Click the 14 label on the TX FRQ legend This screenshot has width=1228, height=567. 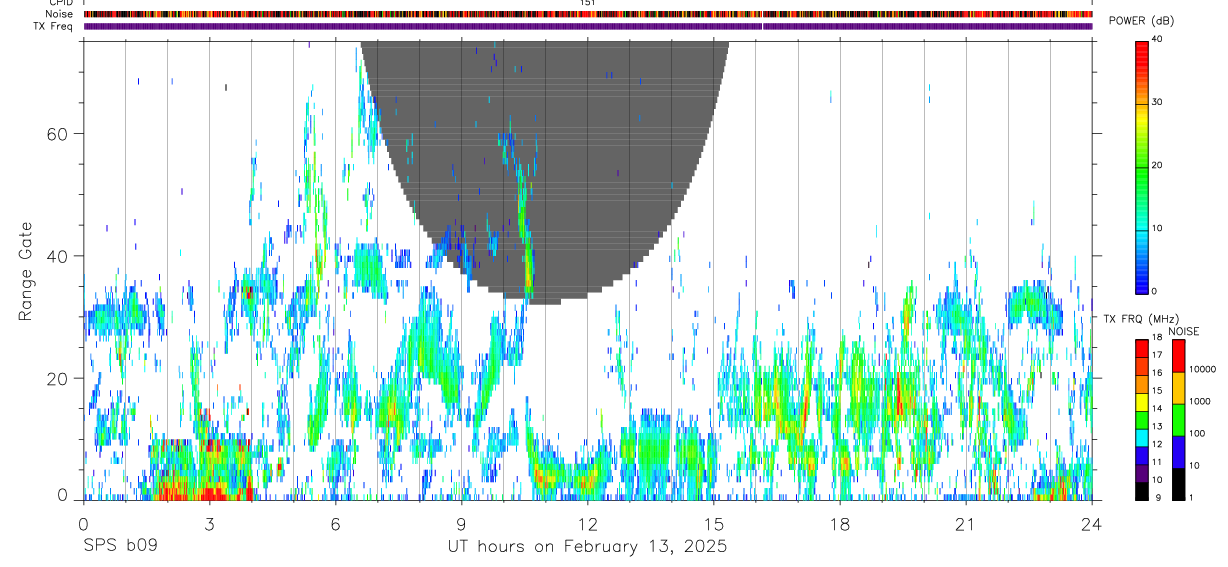pyautogui.click(x=1157, y=409)
